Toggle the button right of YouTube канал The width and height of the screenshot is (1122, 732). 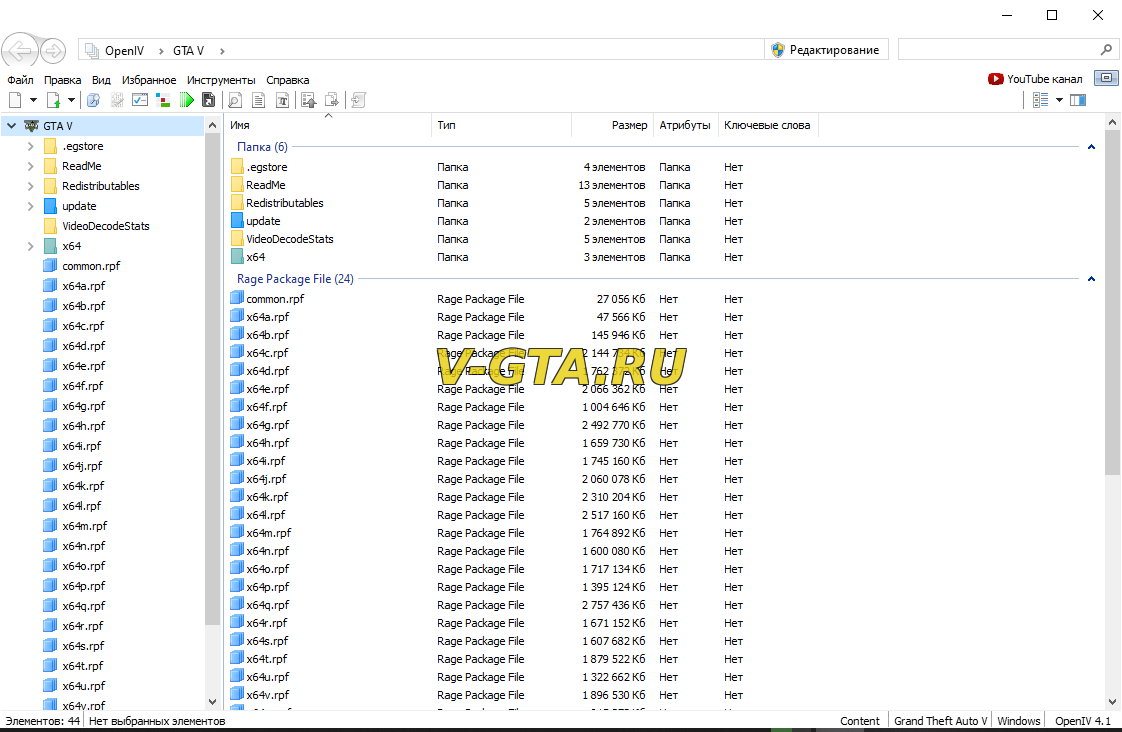point(1105,78)
